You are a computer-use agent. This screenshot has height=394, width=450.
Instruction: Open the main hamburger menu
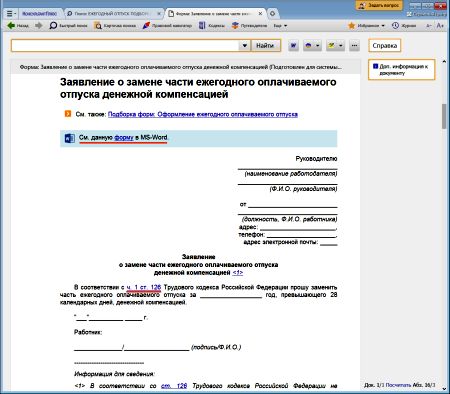(11, 14)
